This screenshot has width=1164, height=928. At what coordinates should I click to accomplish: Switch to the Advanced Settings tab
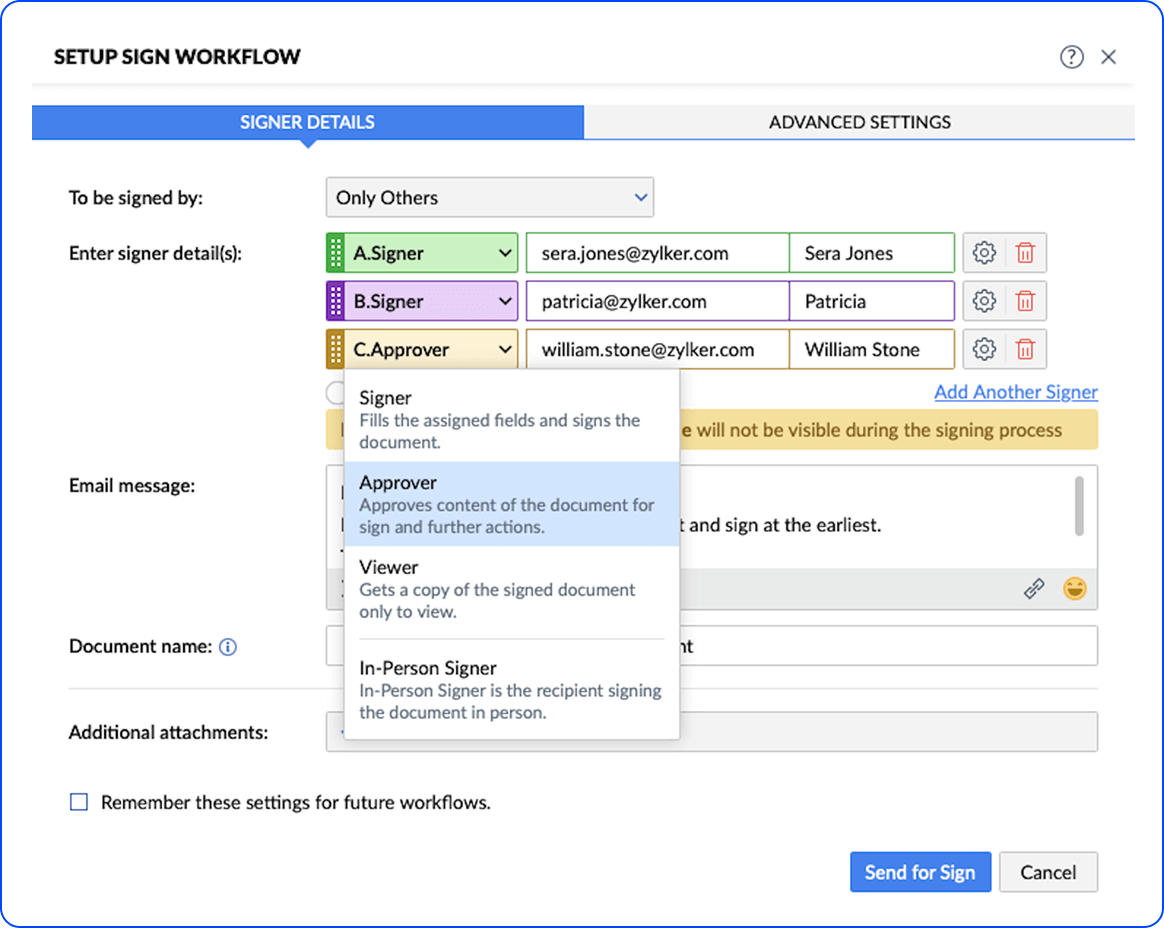[x=859, y=121]
